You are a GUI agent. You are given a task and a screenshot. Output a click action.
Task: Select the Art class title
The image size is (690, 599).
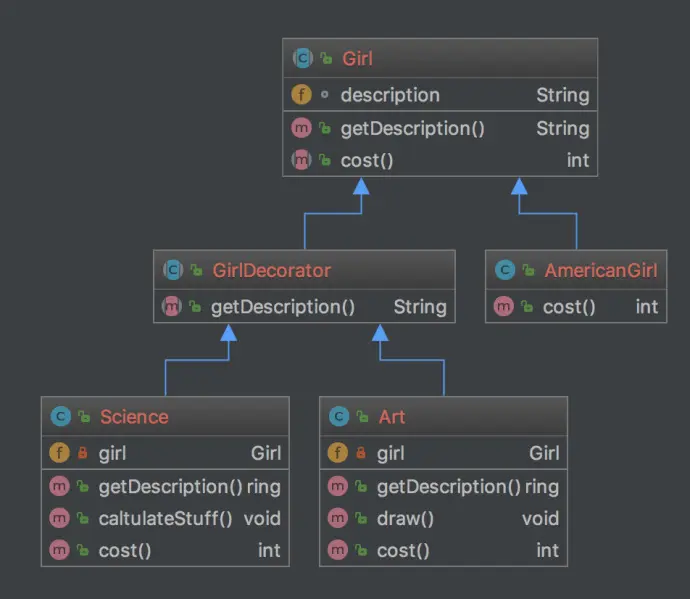(392, 417)
